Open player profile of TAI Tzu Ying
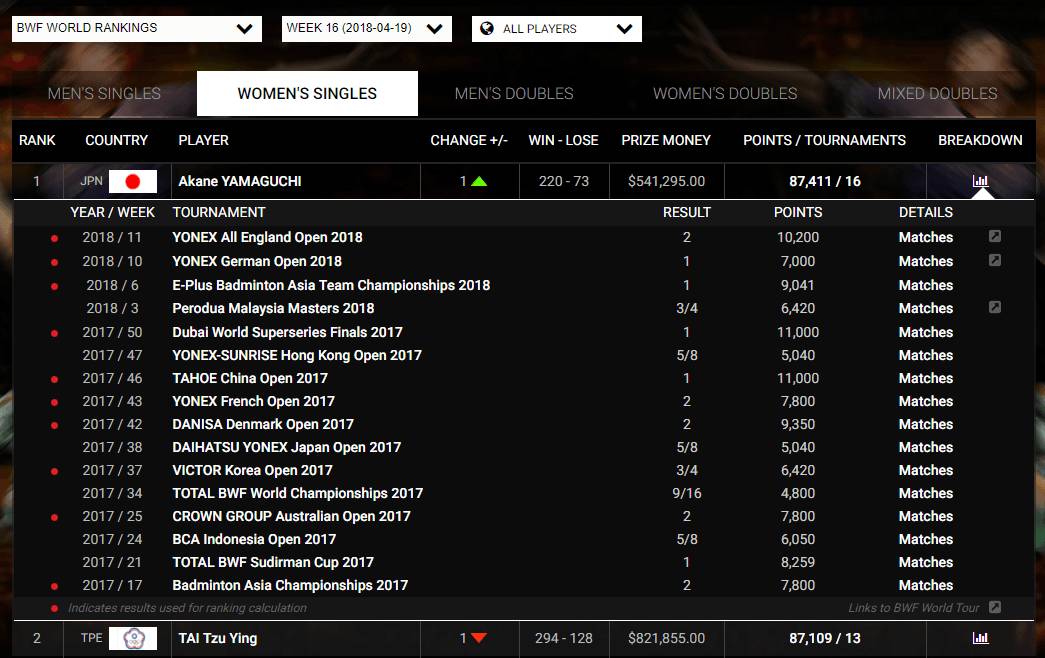This screenshot has width=1045, height=658. [x=218, y=638]
